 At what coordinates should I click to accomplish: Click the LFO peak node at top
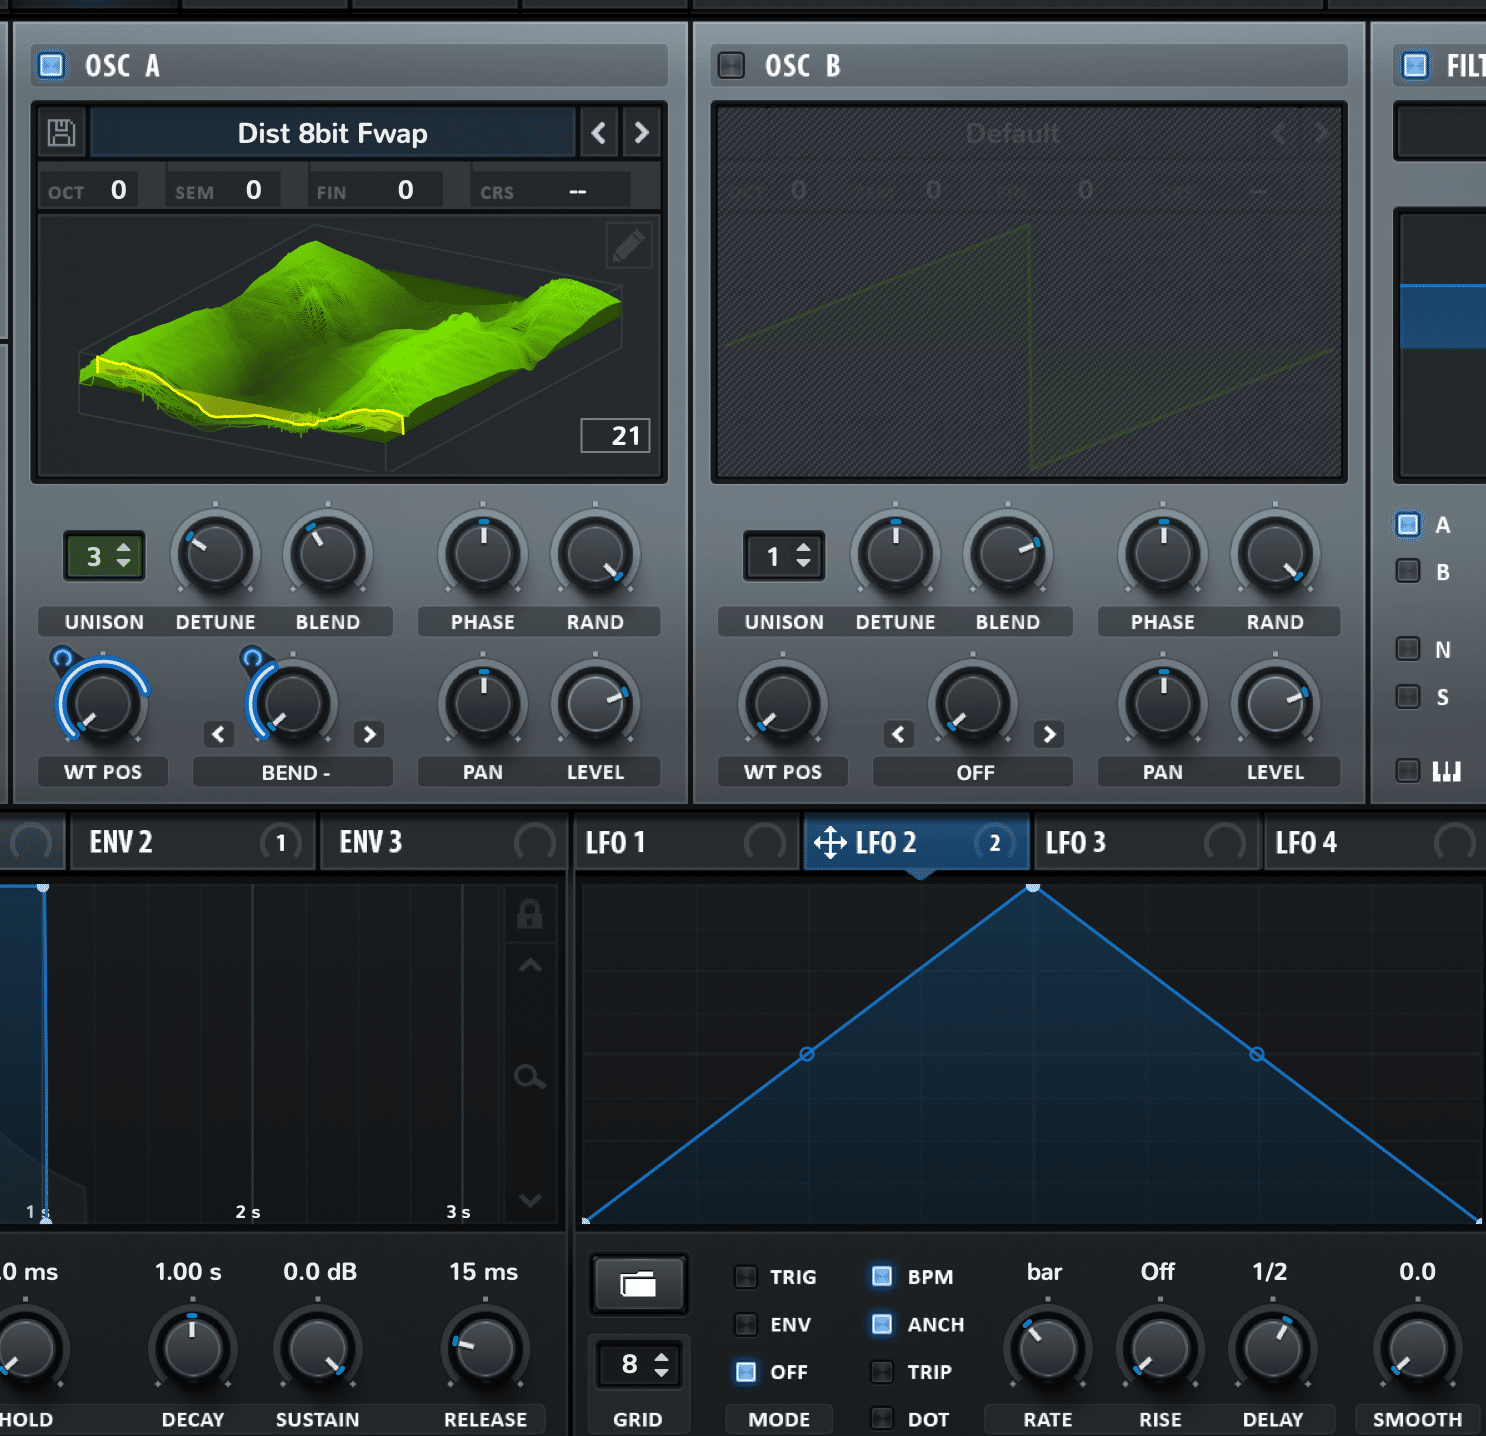[x=1033, y=887]
